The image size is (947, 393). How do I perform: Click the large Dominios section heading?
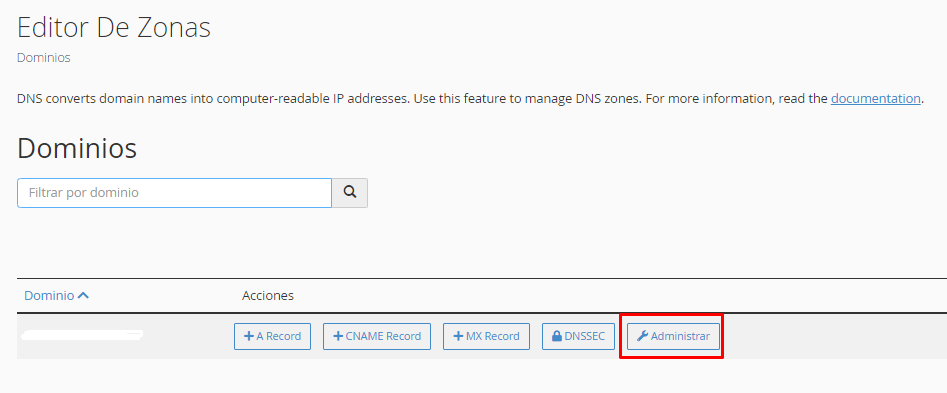pyautogui.click(x=77, y=148)
